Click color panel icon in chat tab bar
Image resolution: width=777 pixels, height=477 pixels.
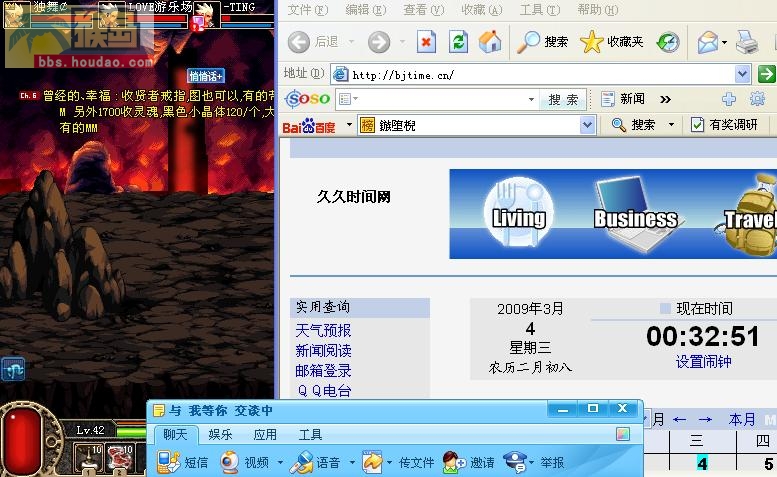tap(623, 434)
